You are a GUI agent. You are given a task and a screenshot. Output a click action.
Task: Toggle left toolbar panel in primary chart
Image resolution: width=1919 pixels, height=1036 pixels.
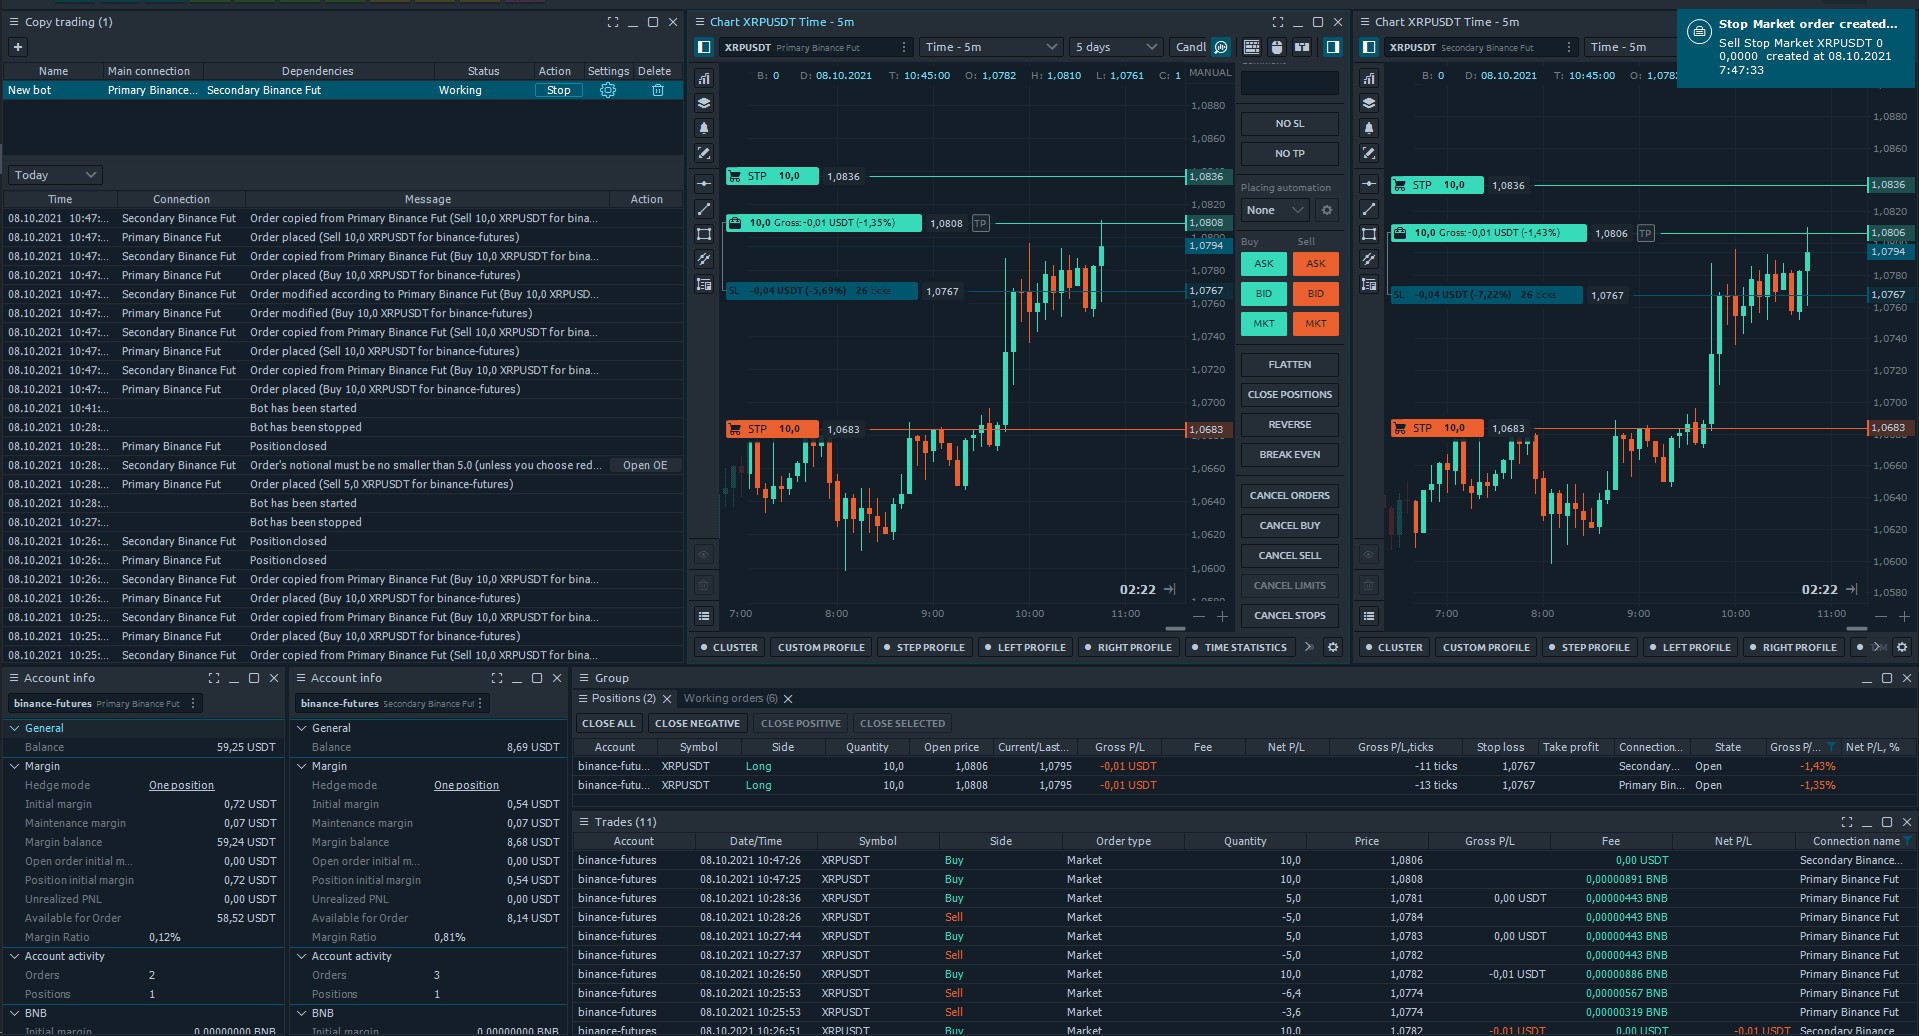(704, 47)
